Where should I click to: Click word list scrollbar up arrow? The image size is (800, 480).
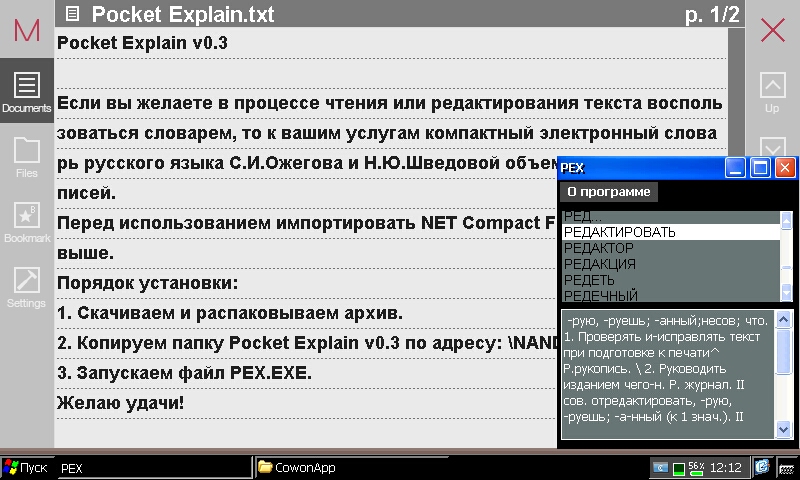point(786,220)
